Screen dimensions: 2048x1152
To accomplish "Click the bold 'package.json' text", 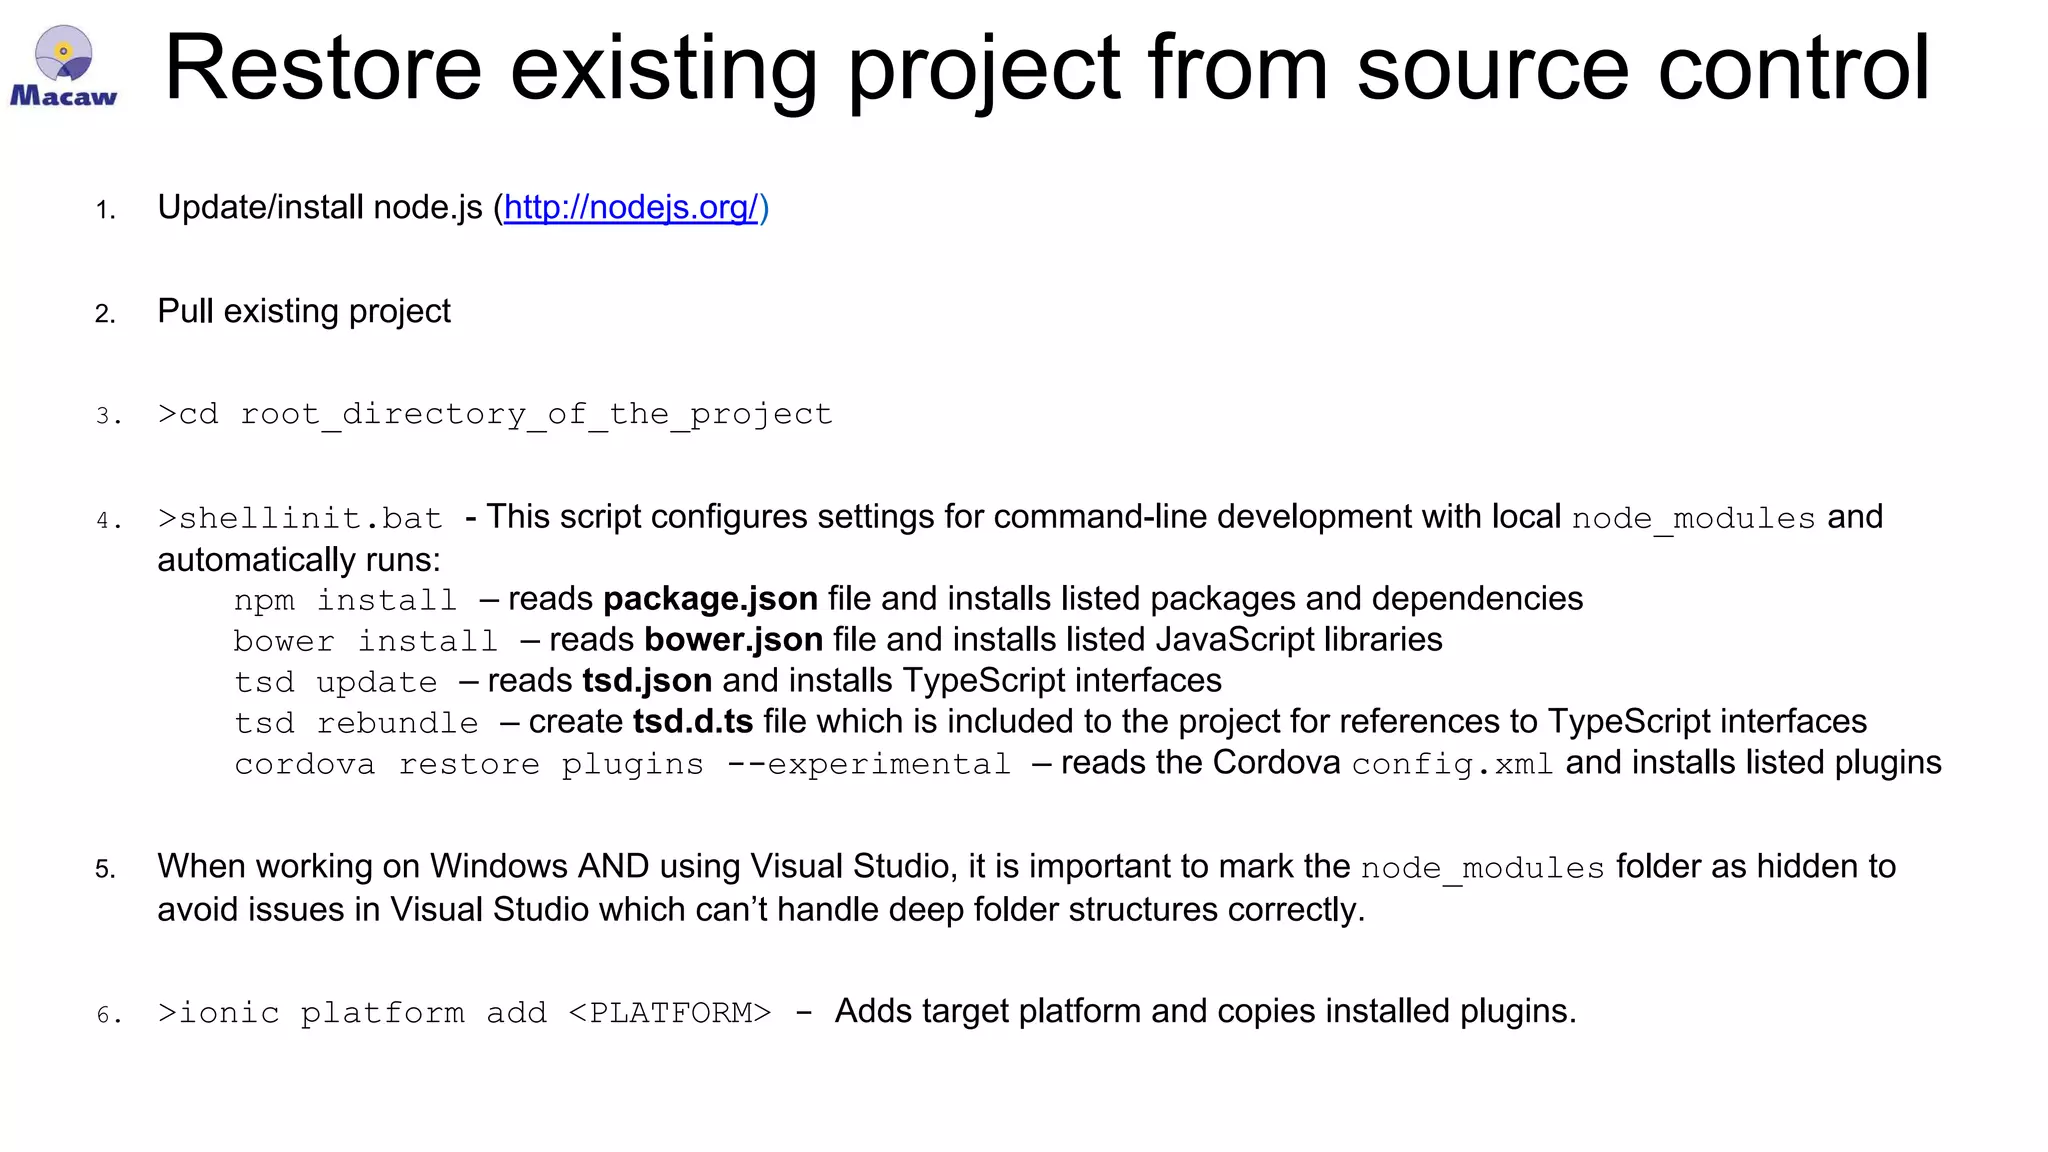I will 710,598.
